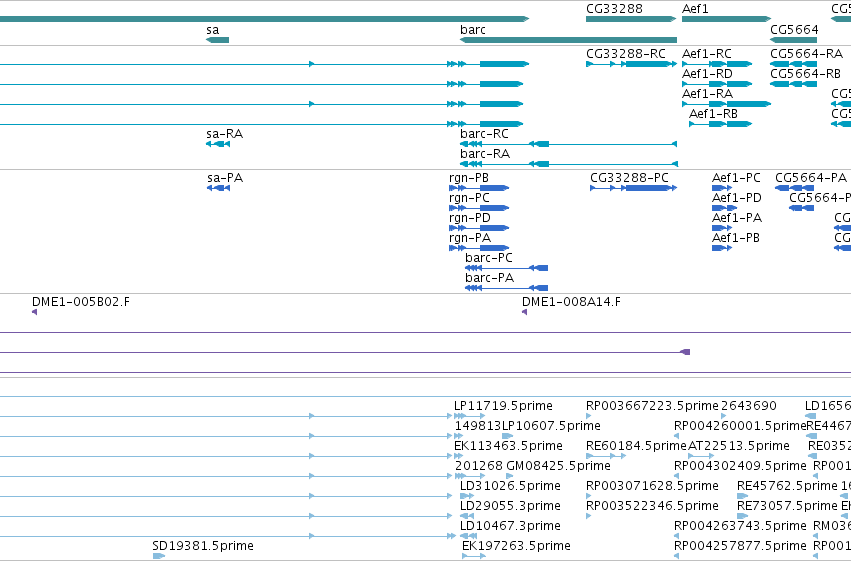
Task: Select protein feature rgn-PA
Action: [479, 248]
